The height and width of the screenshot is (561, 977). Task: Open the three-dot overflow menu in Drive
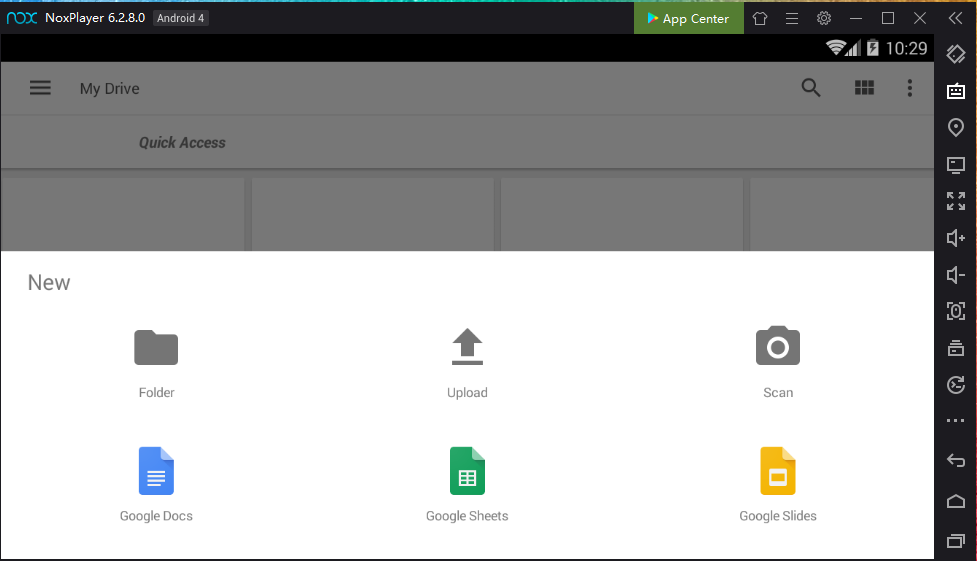tap(910, 88)
